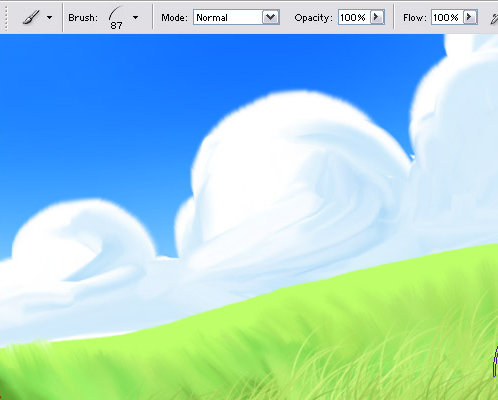Click the "Opacity:" label

(313, 18)
